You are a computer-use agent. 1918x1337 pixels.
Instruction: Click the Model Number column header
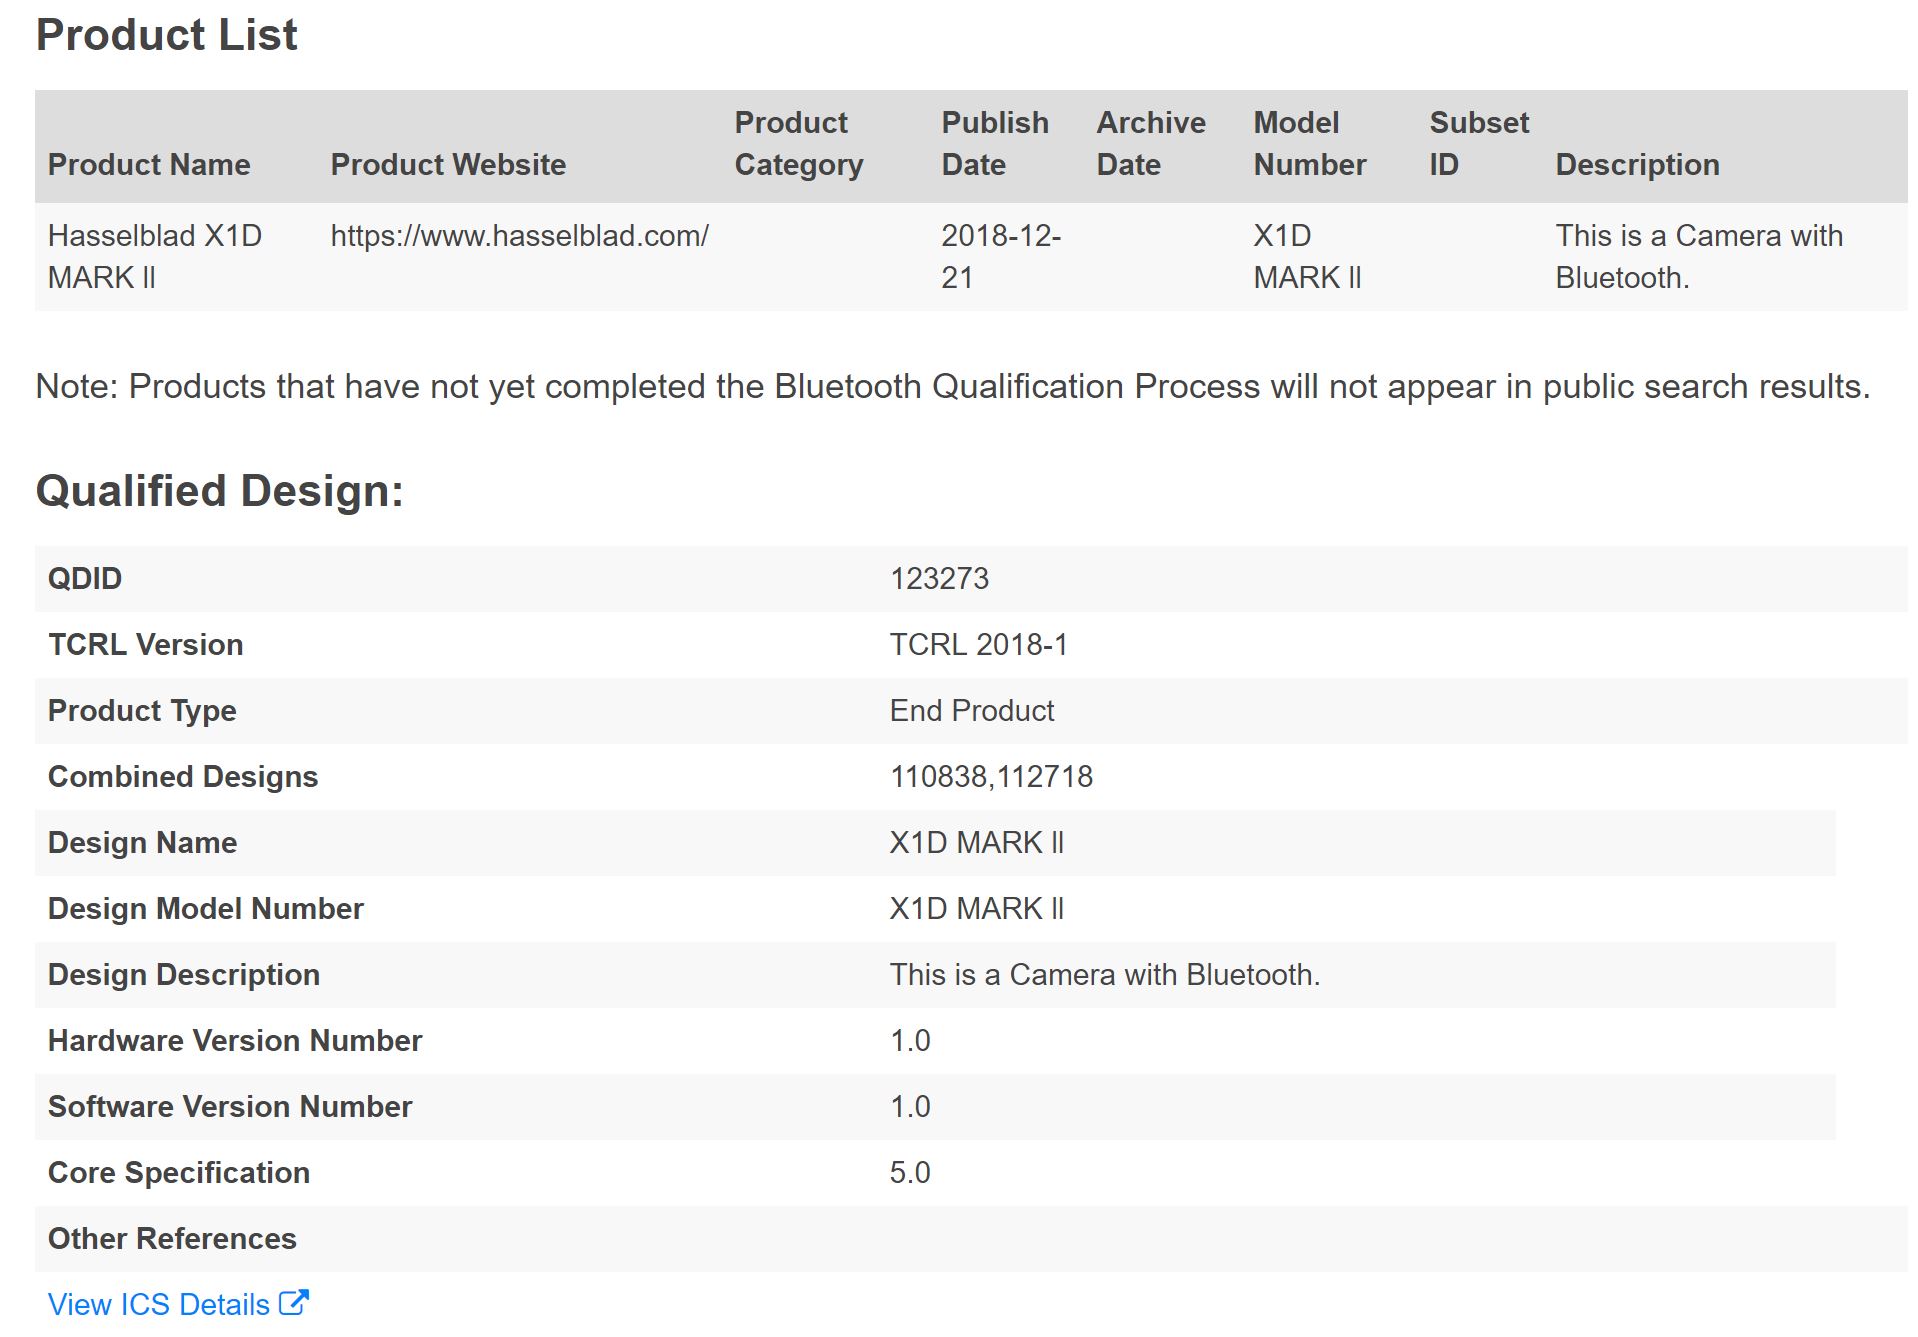1309,143
